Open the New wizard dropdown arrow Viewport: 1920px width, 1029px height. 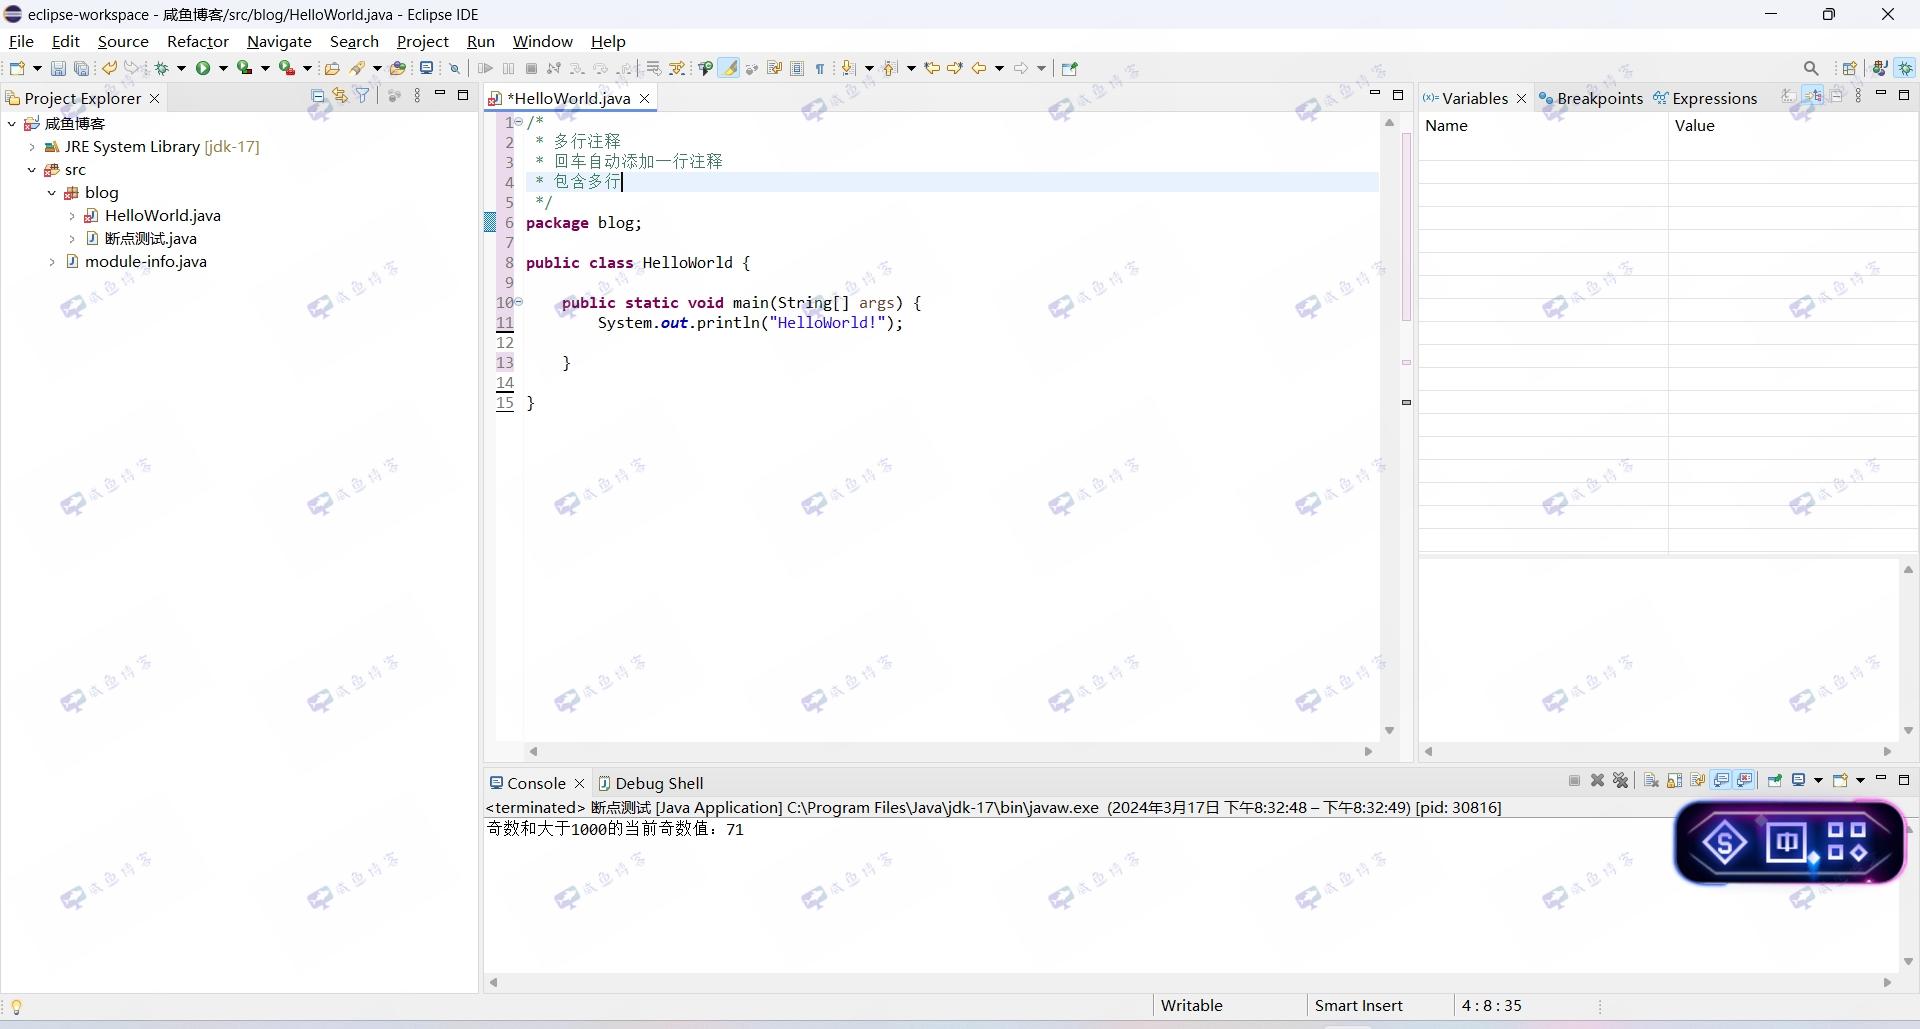coord(37,68)
